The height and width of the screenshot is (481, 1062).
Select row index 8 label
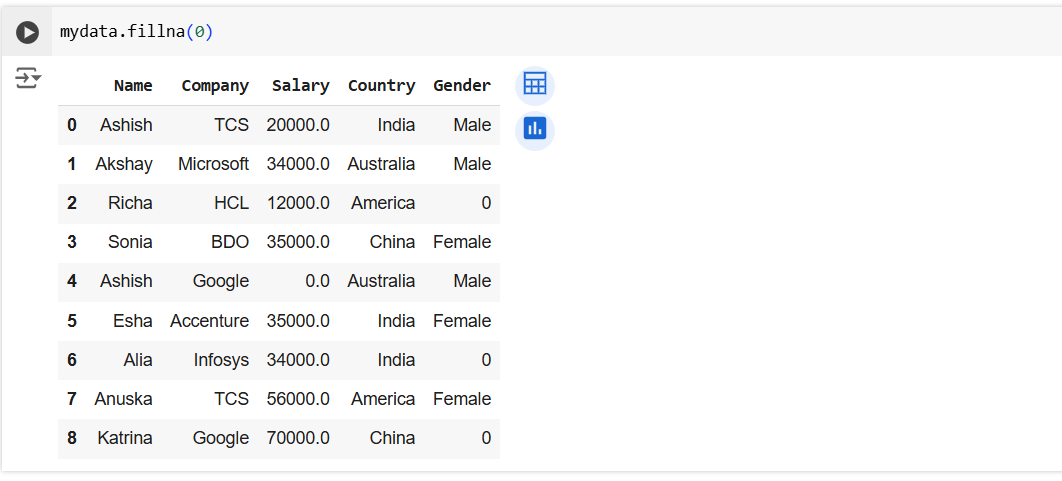(x=72, y=438)
